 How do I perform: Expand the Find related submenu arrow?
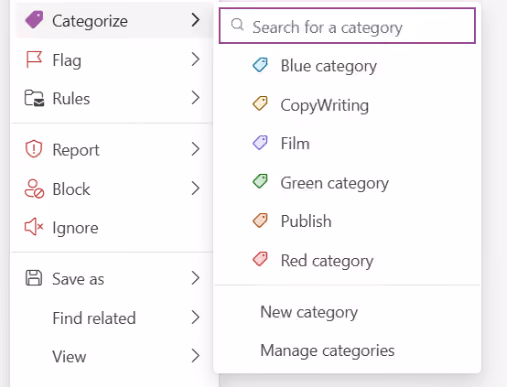(195, 317)
